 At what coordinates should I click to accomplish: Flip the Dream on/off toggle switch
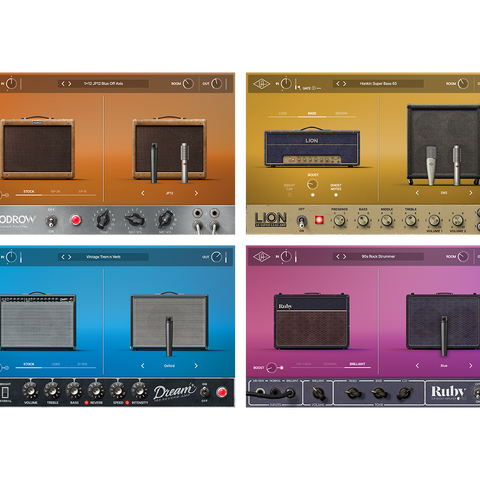click(204, 392)
